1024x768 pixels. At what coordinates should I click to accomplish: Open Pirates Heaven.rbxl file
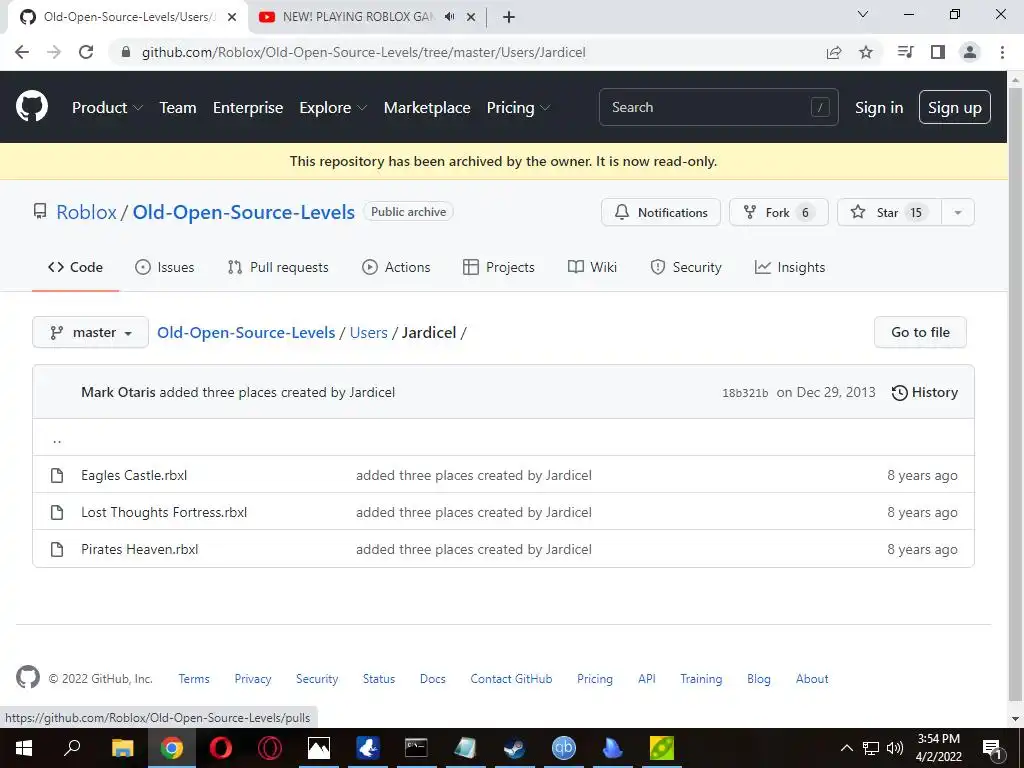tap(140, 549)
